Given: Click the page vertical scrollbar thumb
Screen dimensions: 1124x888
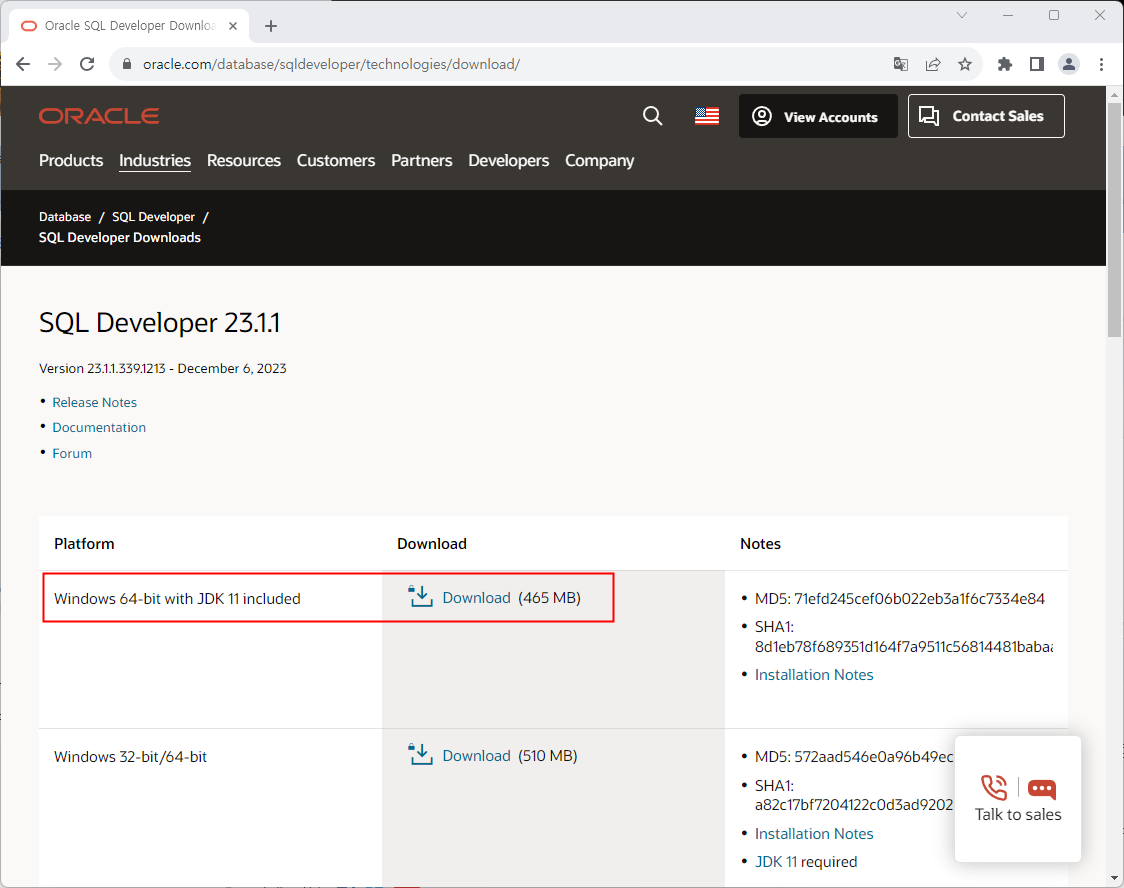Looking at the screenshot, I should pyautogui.click(x=1115, y=219).
